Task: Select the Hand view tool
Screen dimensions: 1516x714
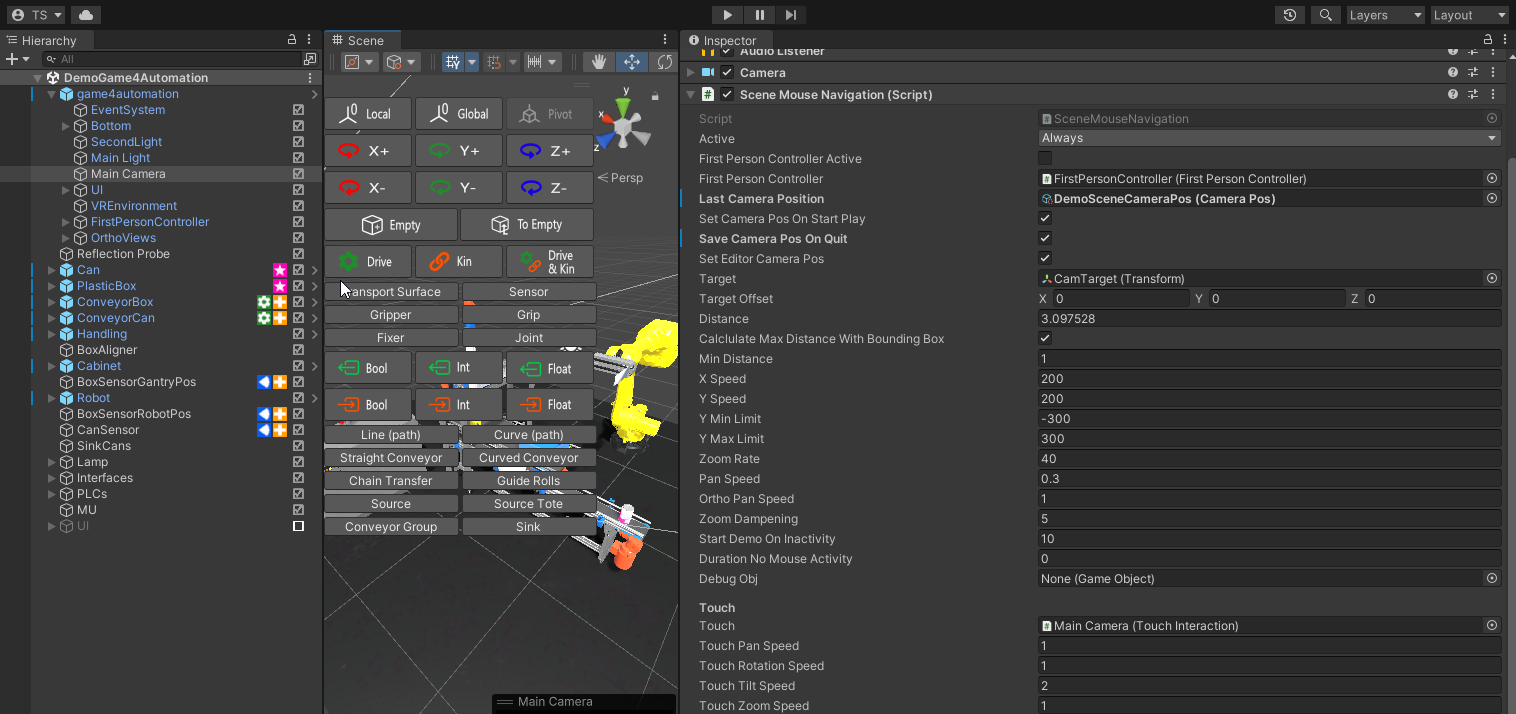Action: [599, 62]
